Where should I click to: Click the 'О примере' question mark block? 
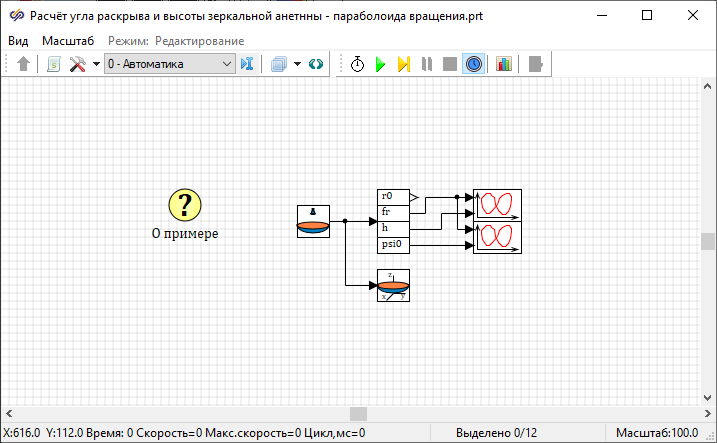pos(184,205)
